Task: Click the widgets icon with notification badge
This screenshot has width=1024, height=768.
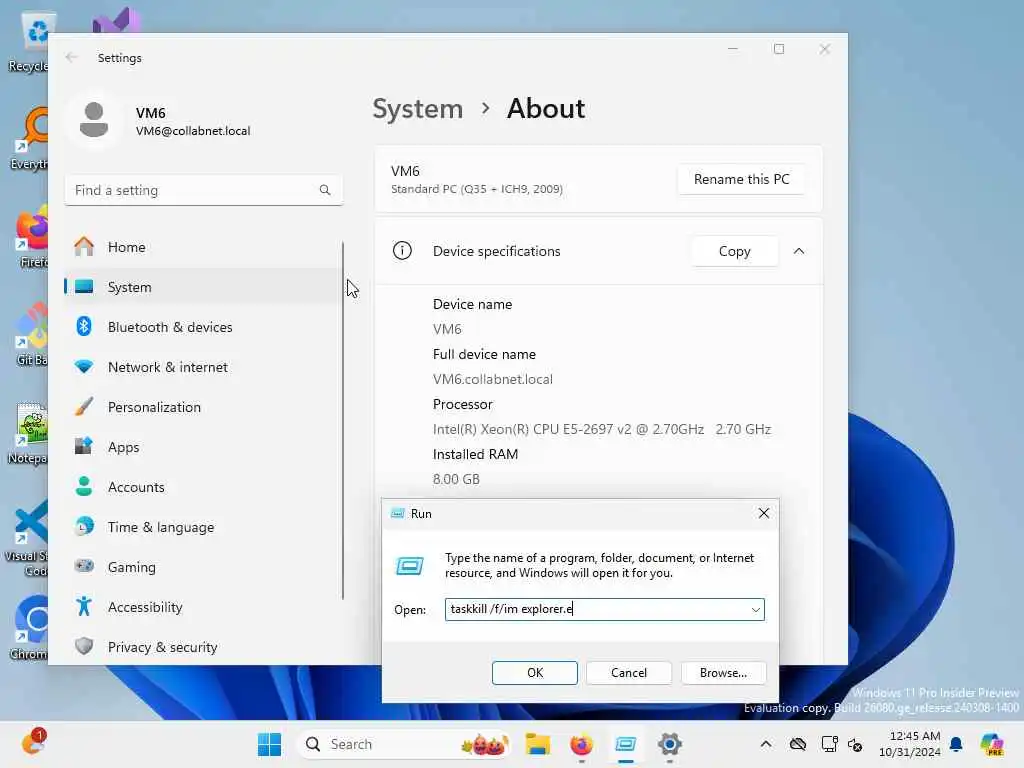Action: pos(33,743)
